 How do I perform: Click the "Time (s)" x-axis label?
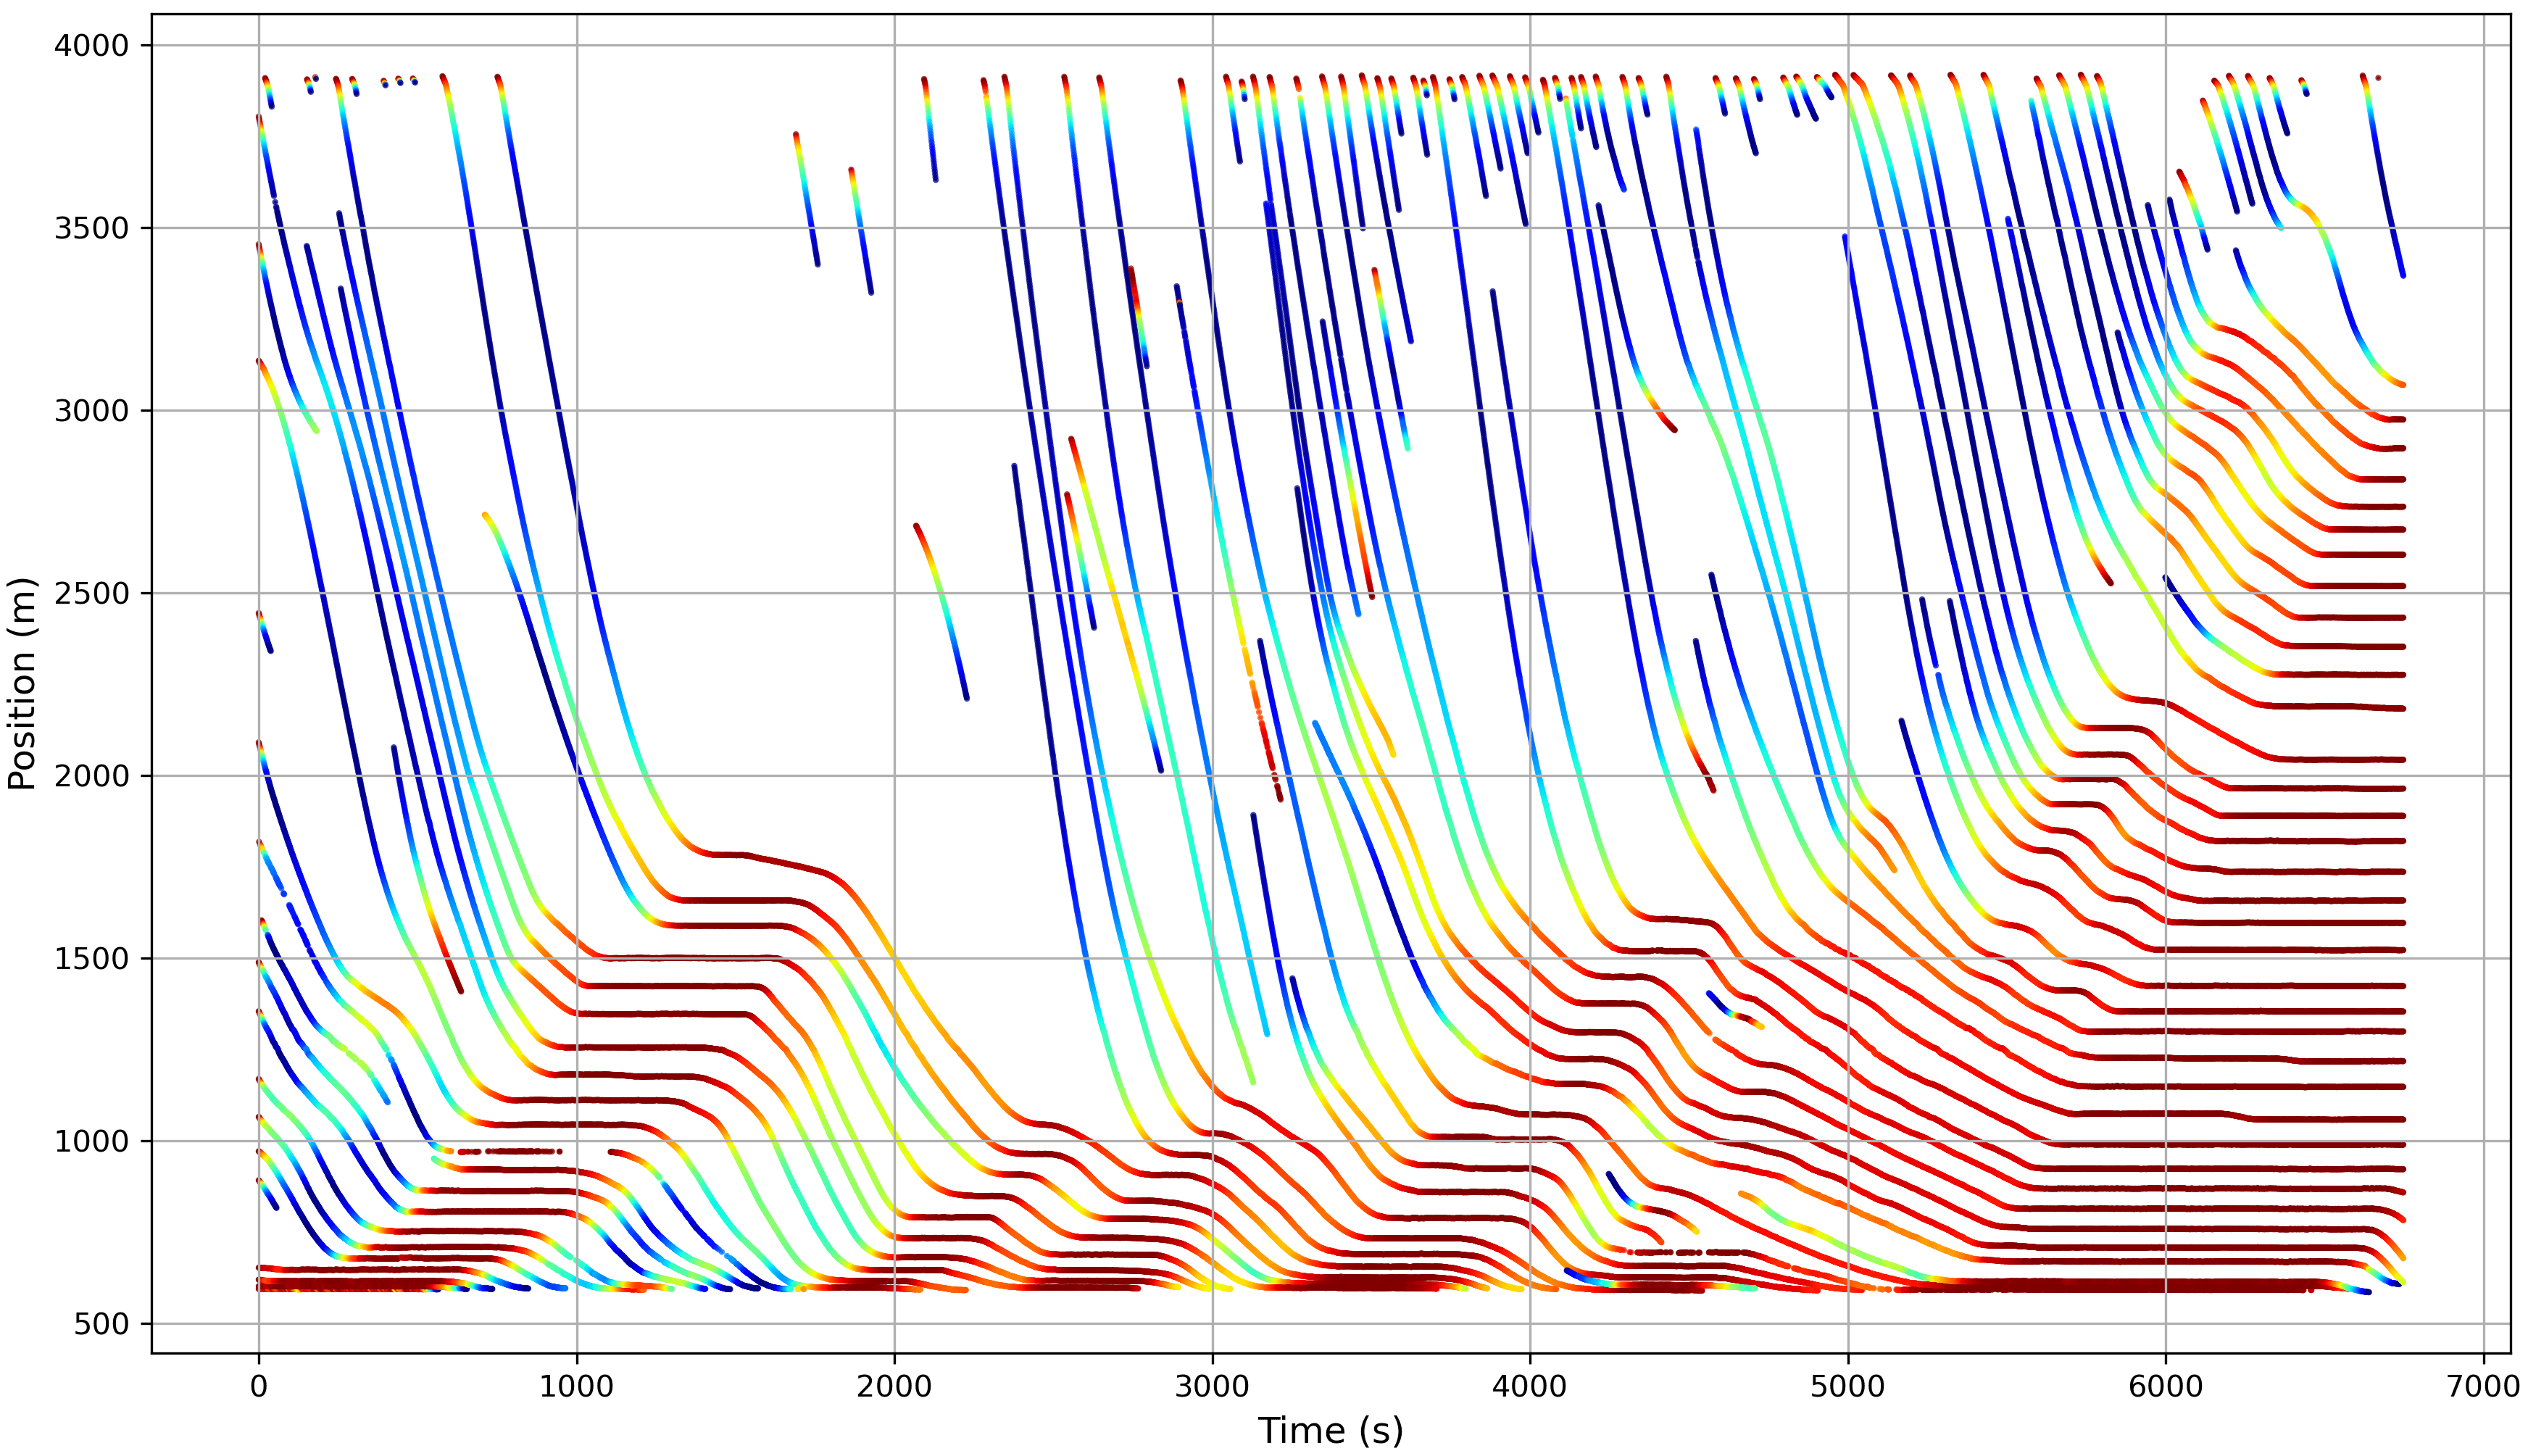click(1330, 1431)
